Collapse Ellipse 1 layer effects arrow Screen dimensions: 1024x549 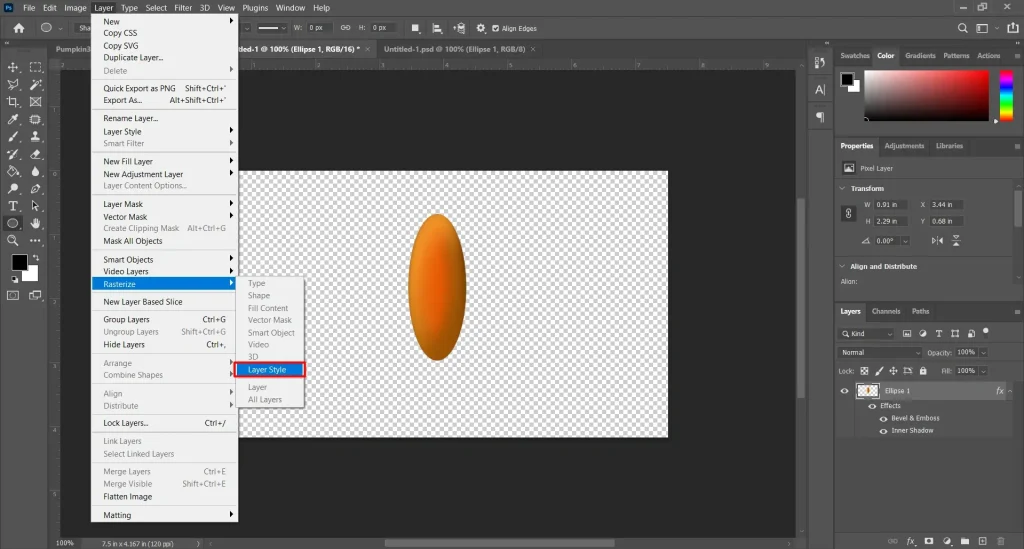pyautogui.click(x=1010, y=391)
